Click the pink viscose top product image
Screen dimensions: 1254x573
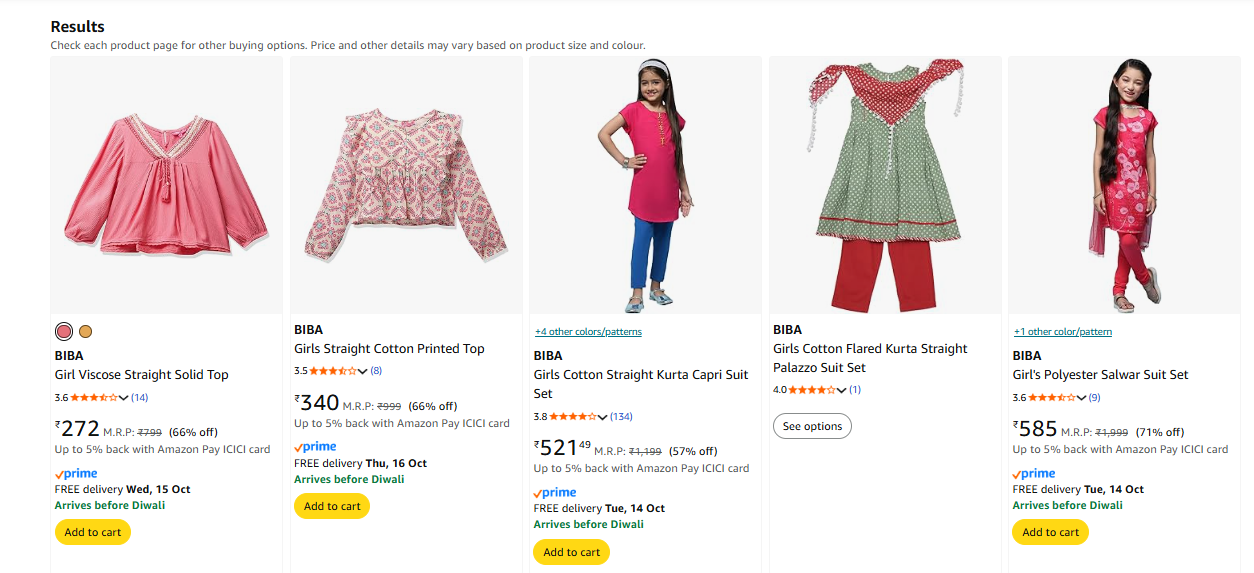pyautogui.click(x=166, y=185)
